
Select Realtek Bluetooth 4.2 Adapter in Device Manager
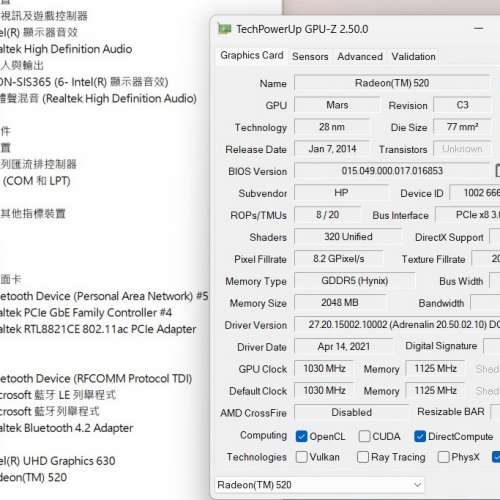(66, 428)
